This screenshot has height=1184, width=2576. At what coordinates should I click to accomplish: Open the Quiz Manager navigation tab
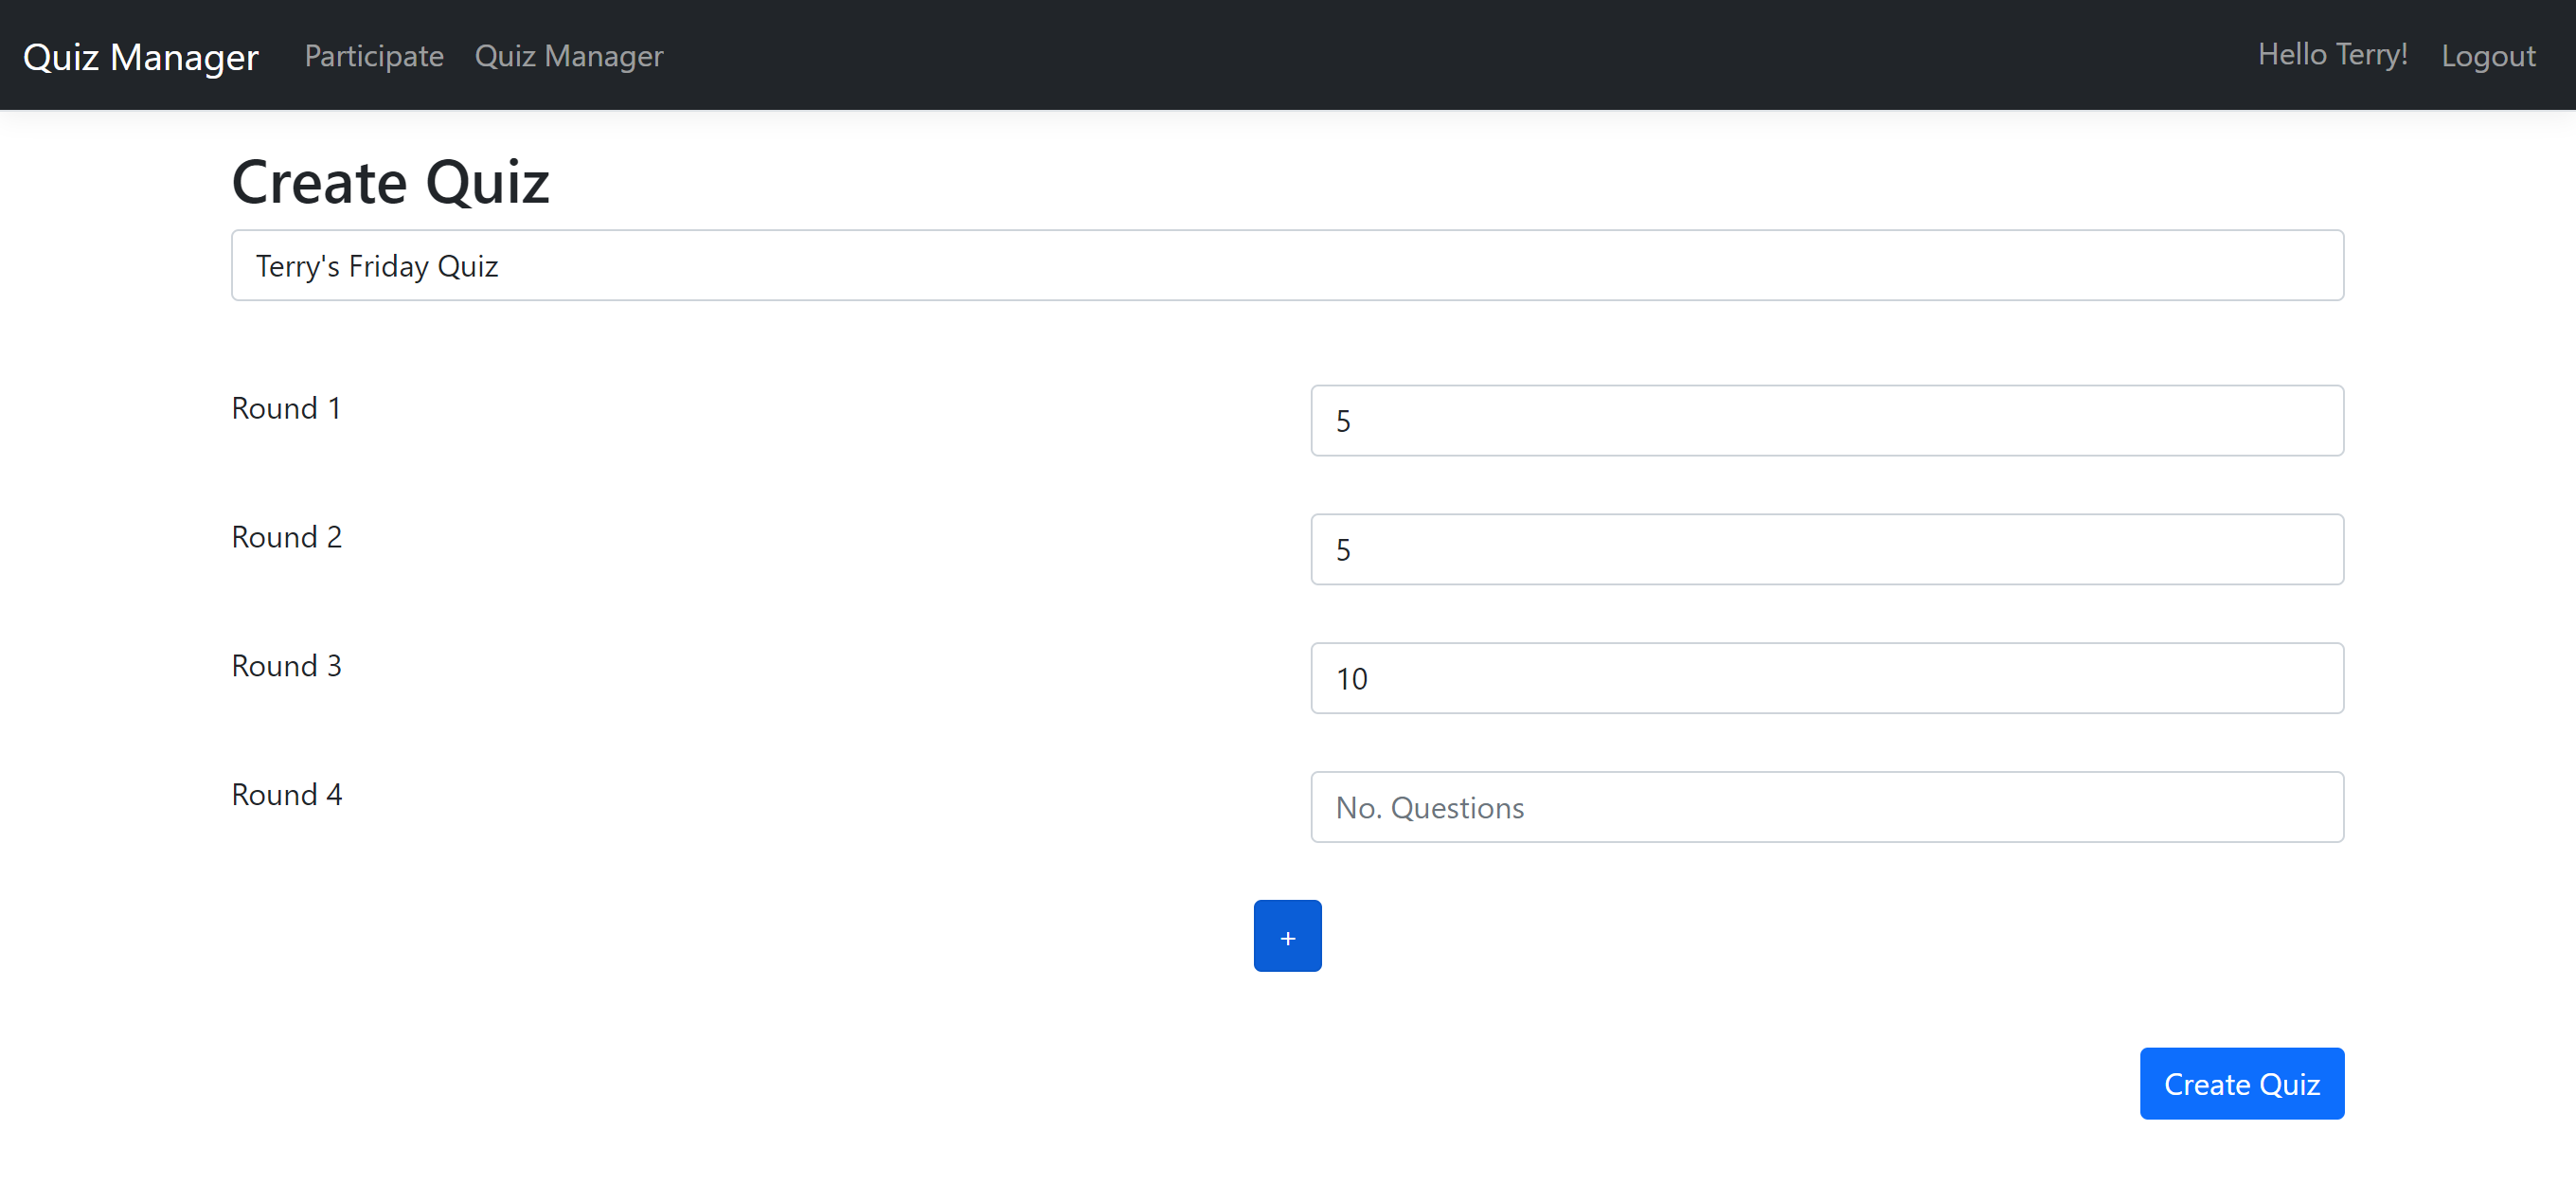coord(569,56)
